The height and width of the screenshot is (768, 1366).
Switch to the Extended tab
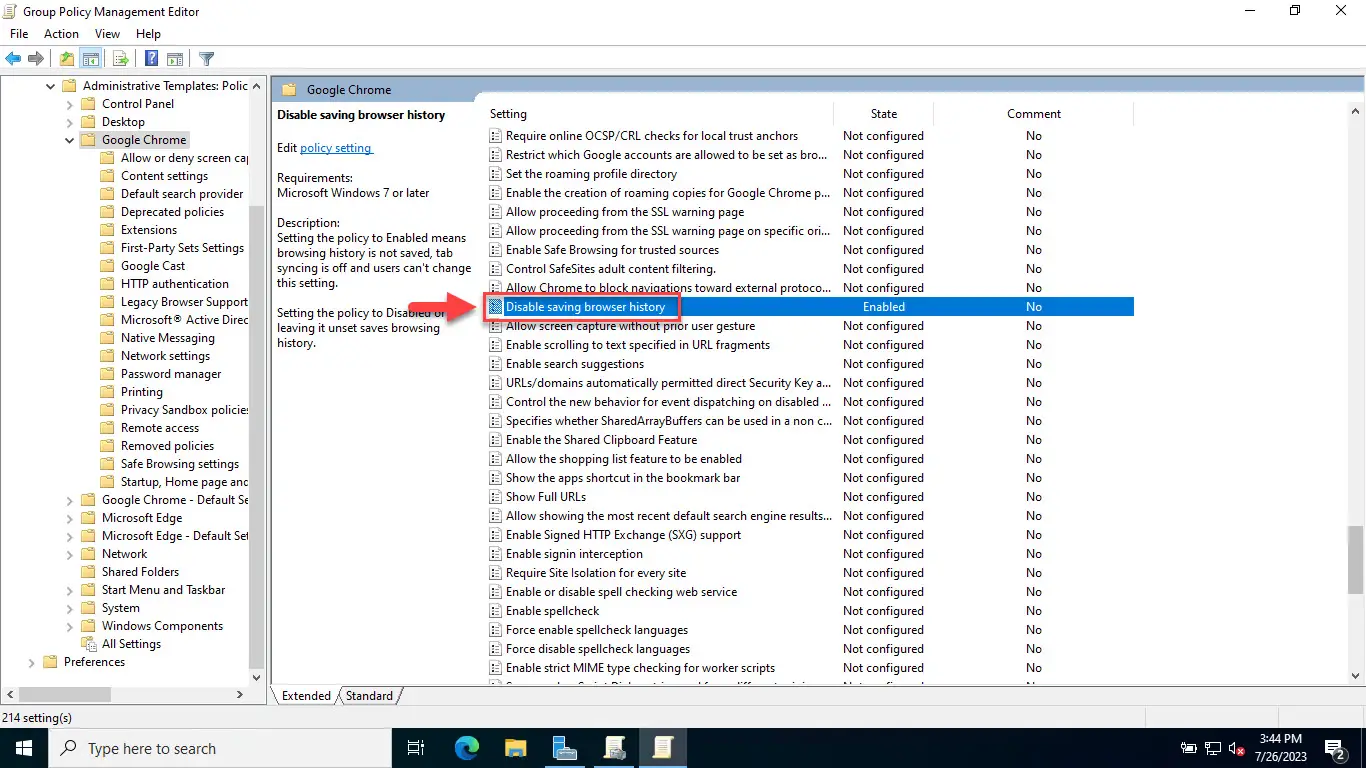[306, 696]
